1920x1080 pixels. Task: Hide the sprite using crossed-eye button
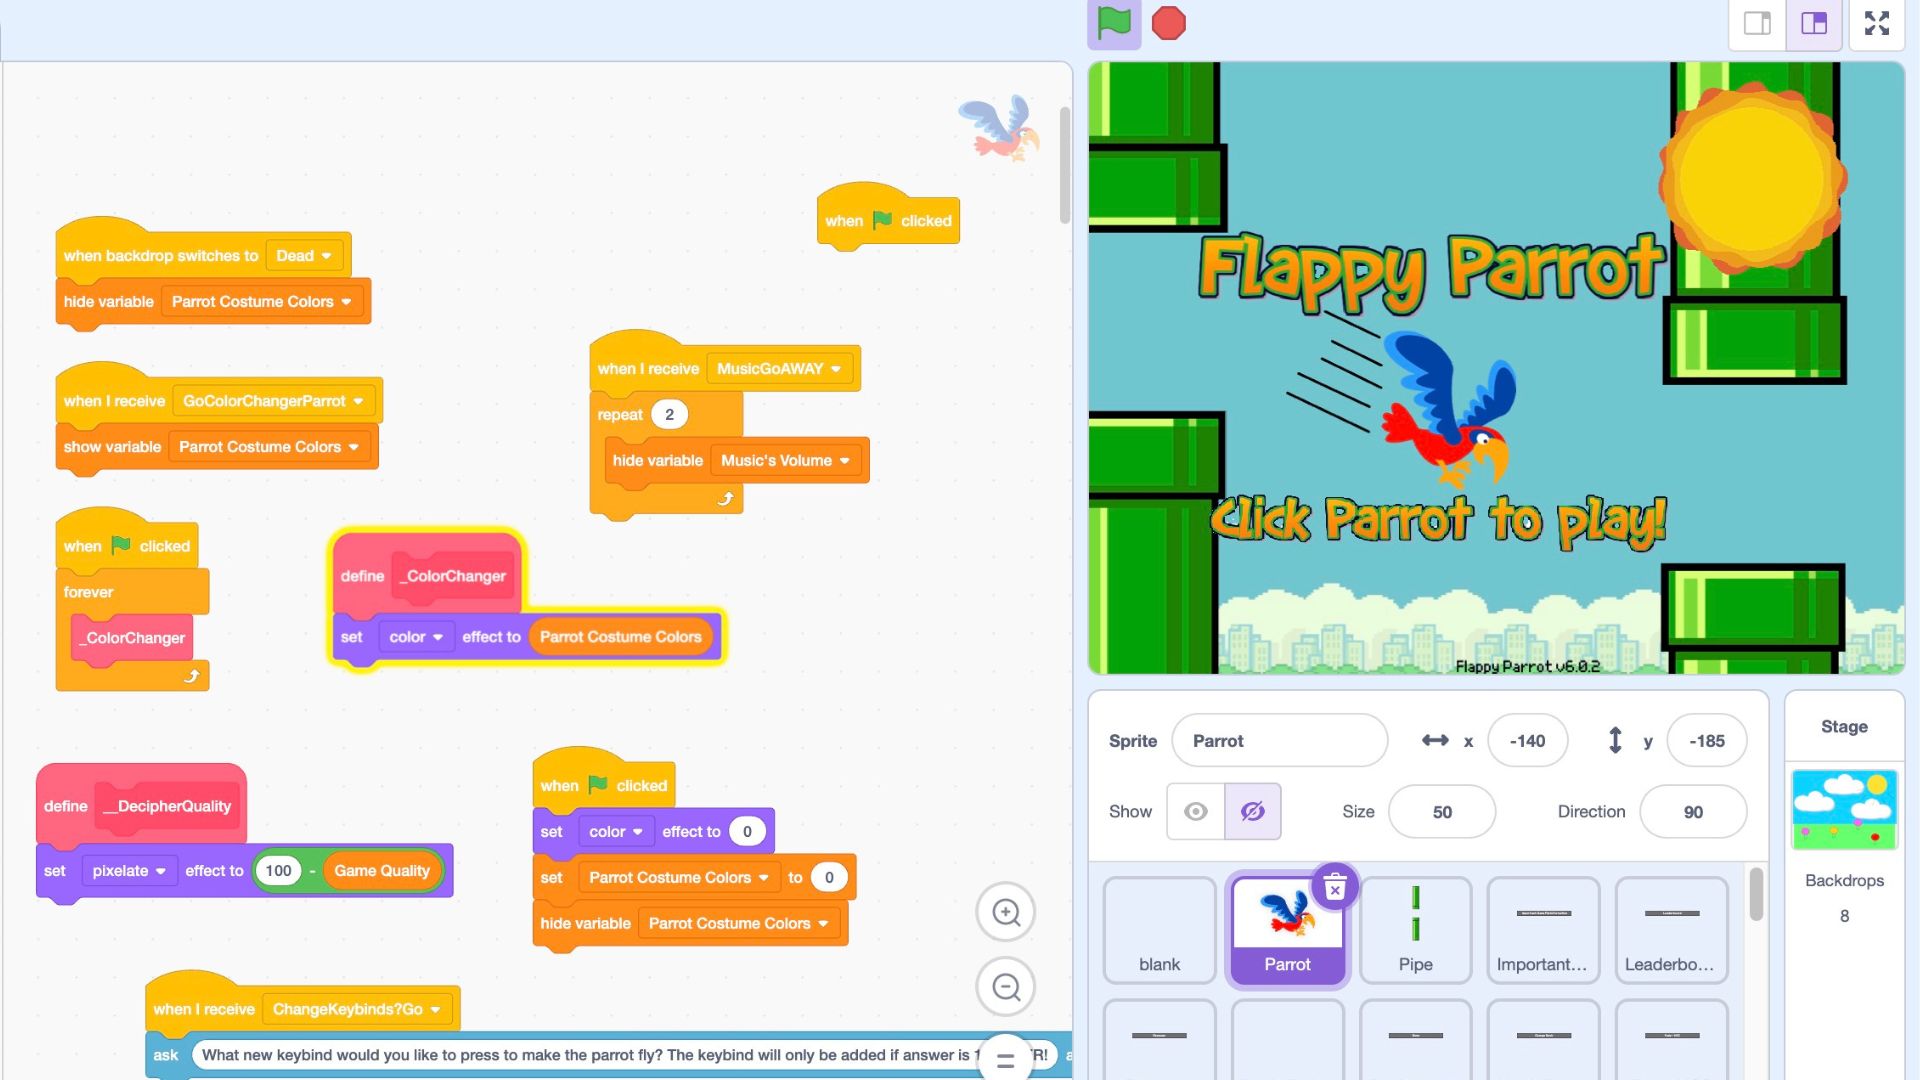pos(1252,811)
